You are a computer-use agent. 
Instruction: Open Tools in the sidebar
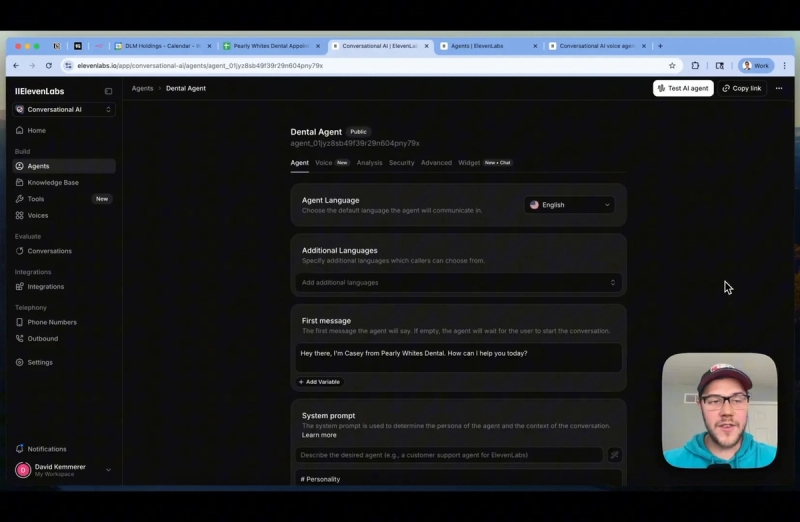click(64, 199)
